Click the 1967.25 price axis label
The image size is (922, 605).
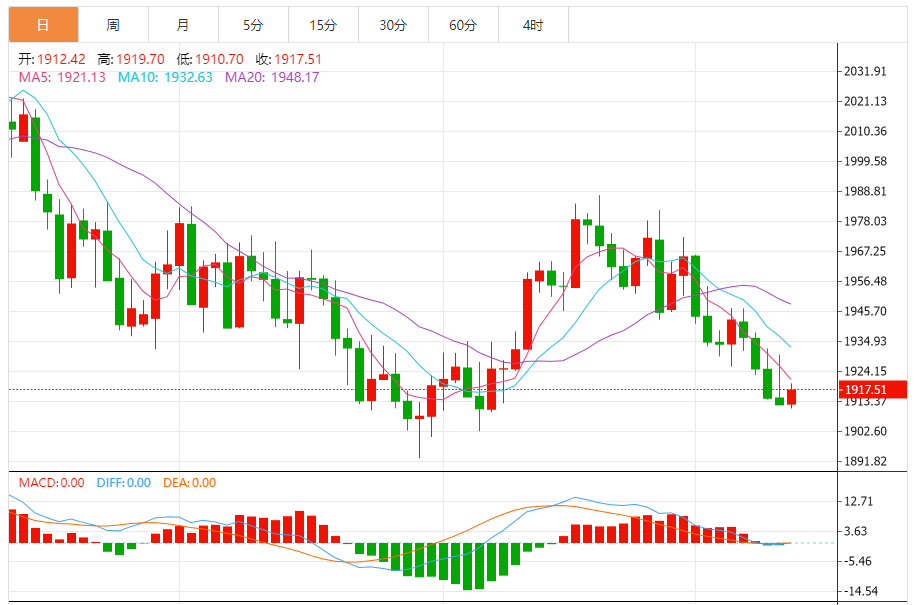[x=865, y=251]
